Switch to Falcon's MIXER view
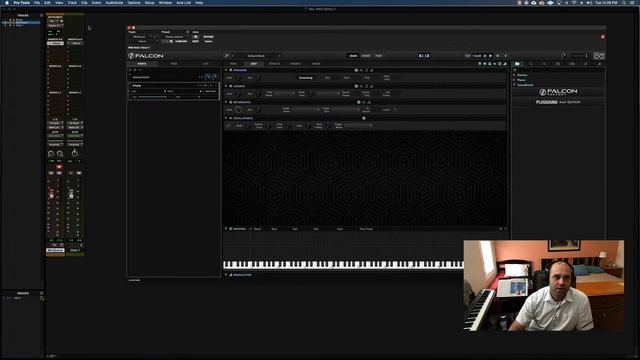The image size is (640, 360). coord(366,56)
